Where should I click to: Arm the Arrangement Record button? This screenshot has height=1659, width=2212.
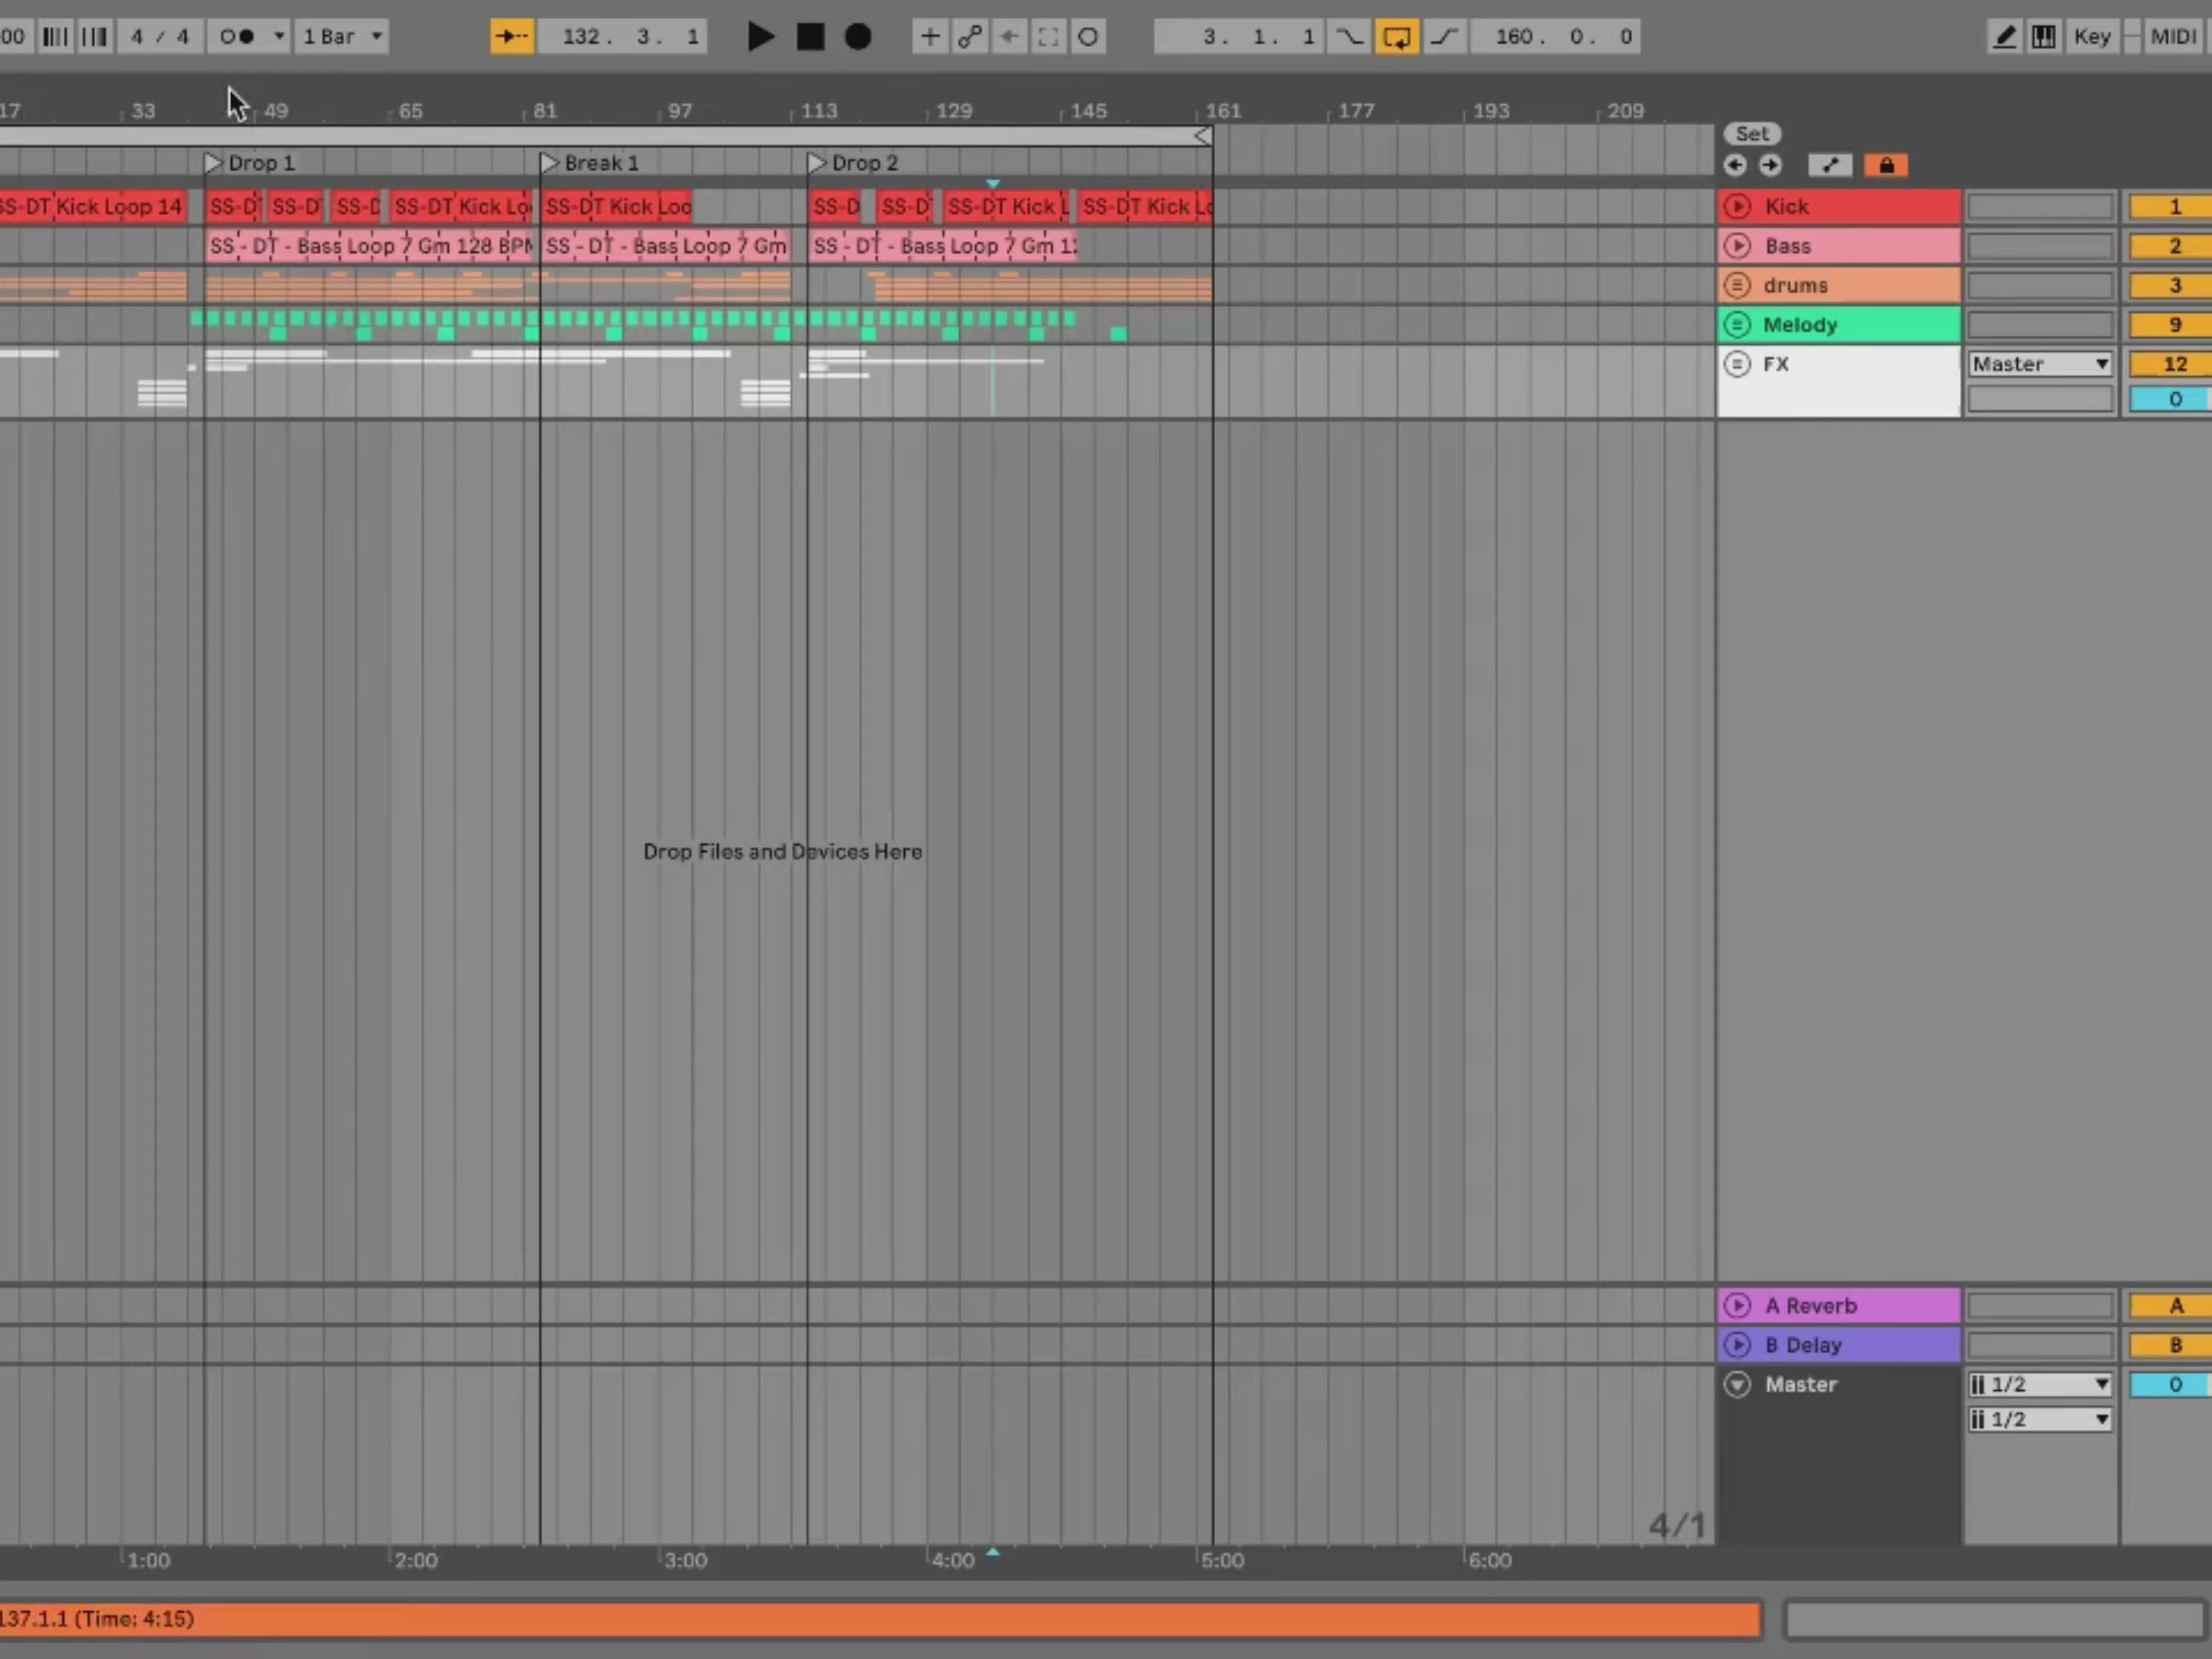click(x=858, y=37)
